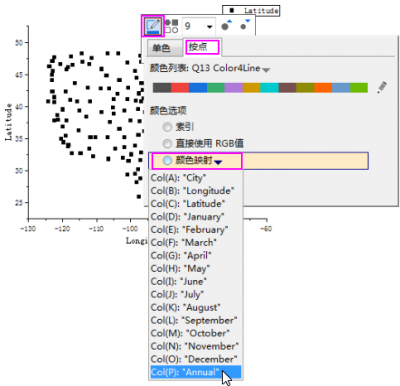Pick the dark gray color swatch
The height and width of the screenshot is (386, 400).
(x=162, y=88)
